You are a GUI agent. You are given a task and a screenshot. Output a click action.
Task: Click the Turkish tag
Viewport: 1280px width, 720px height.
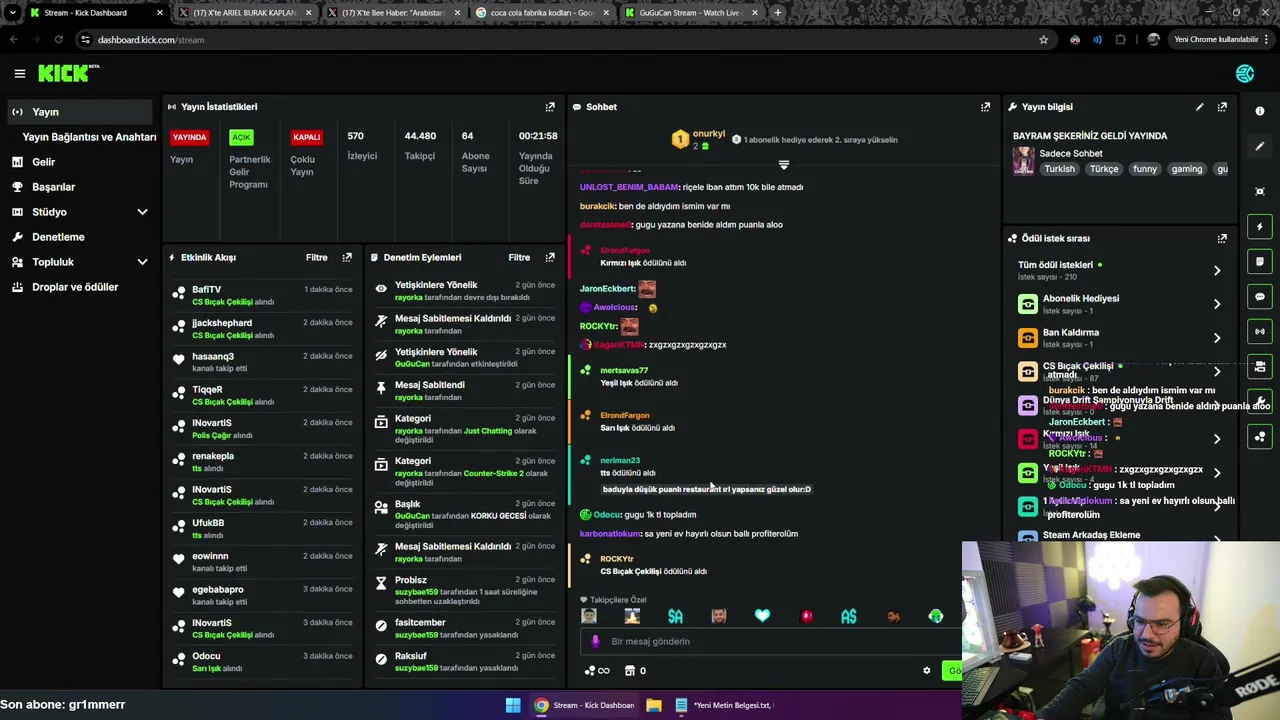[1059, 169]
